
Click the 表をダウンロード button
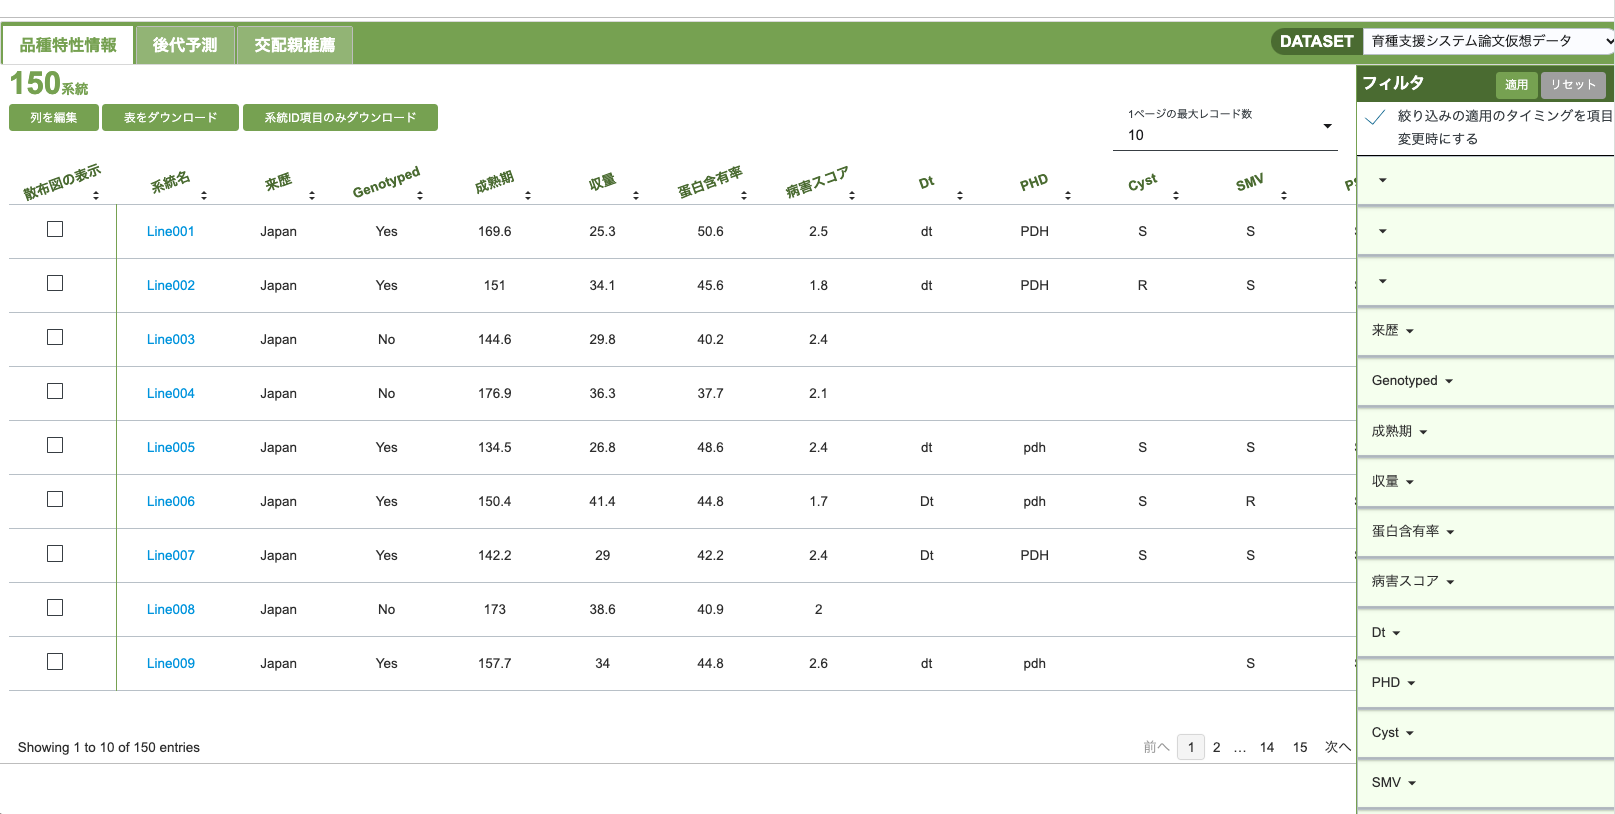point(170,118)
